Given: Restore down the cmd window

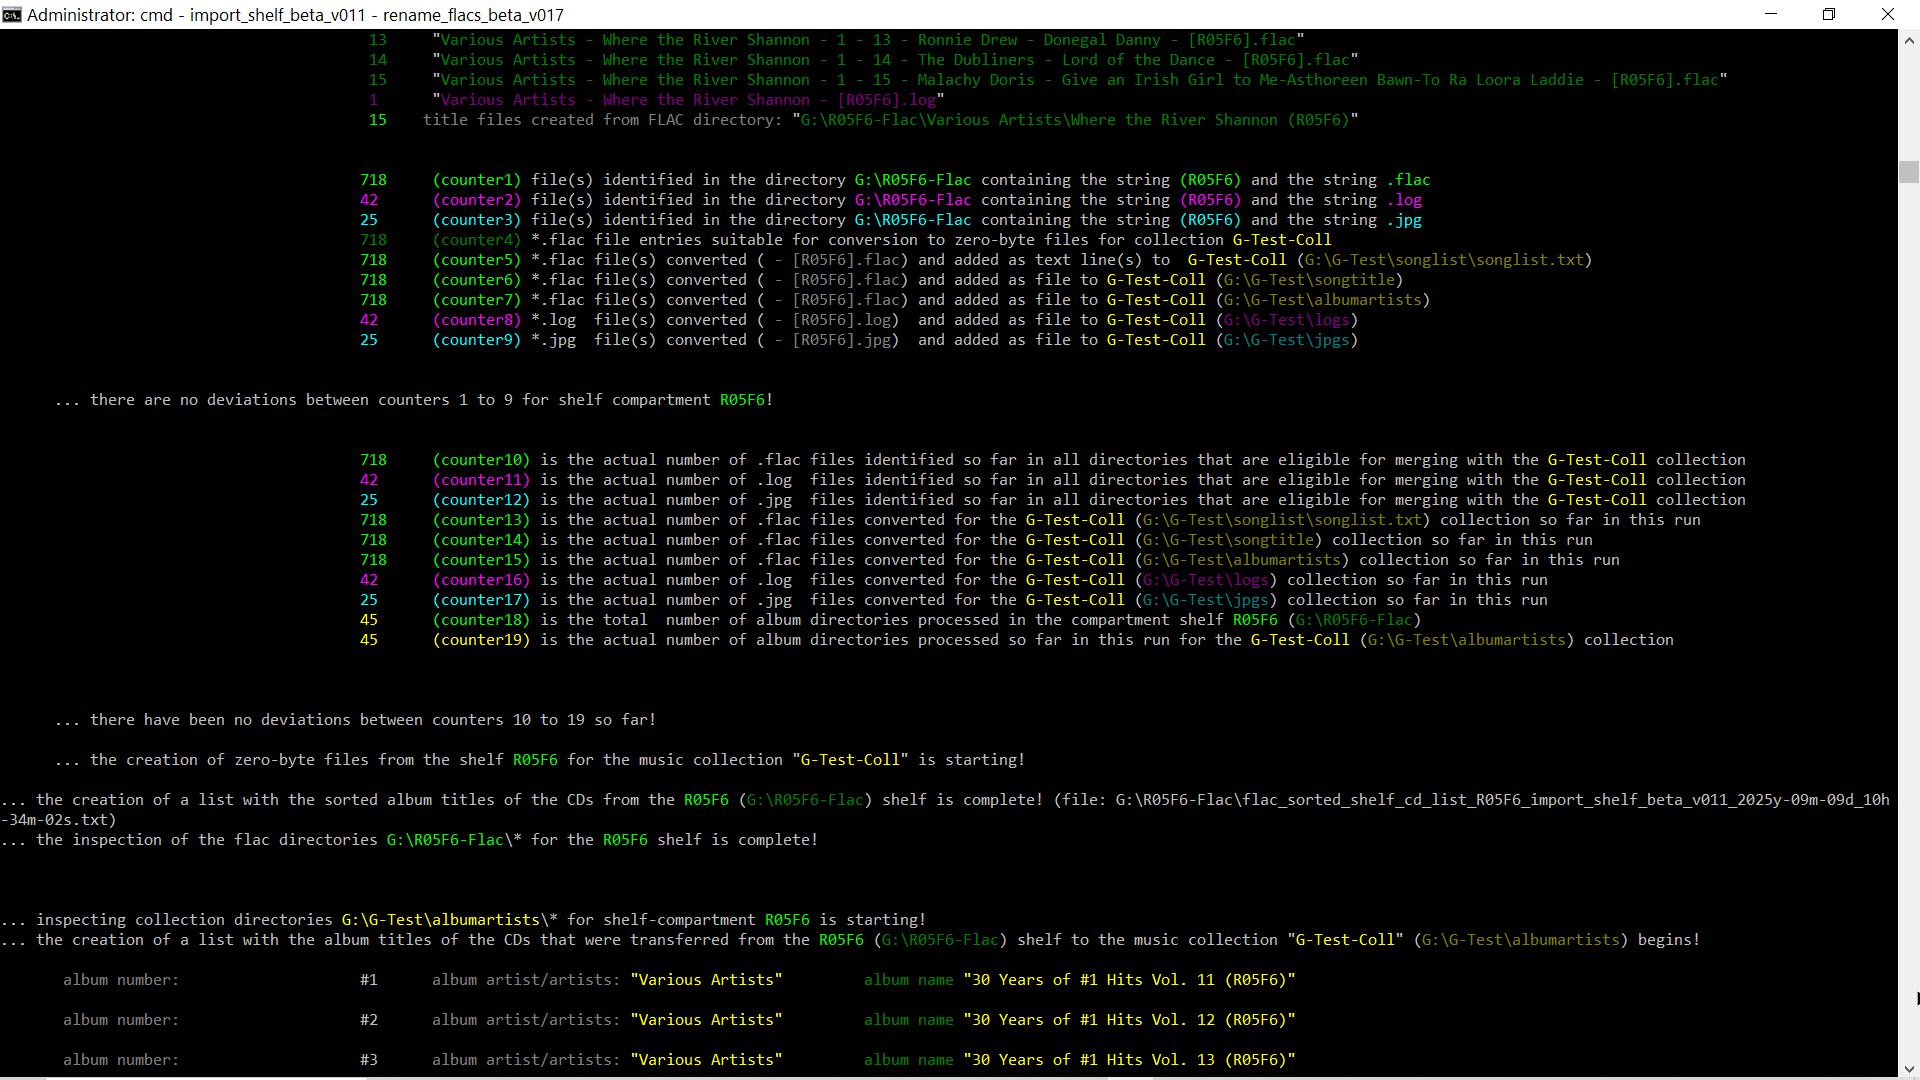Looking at the screenshot, I should 1829,14.
